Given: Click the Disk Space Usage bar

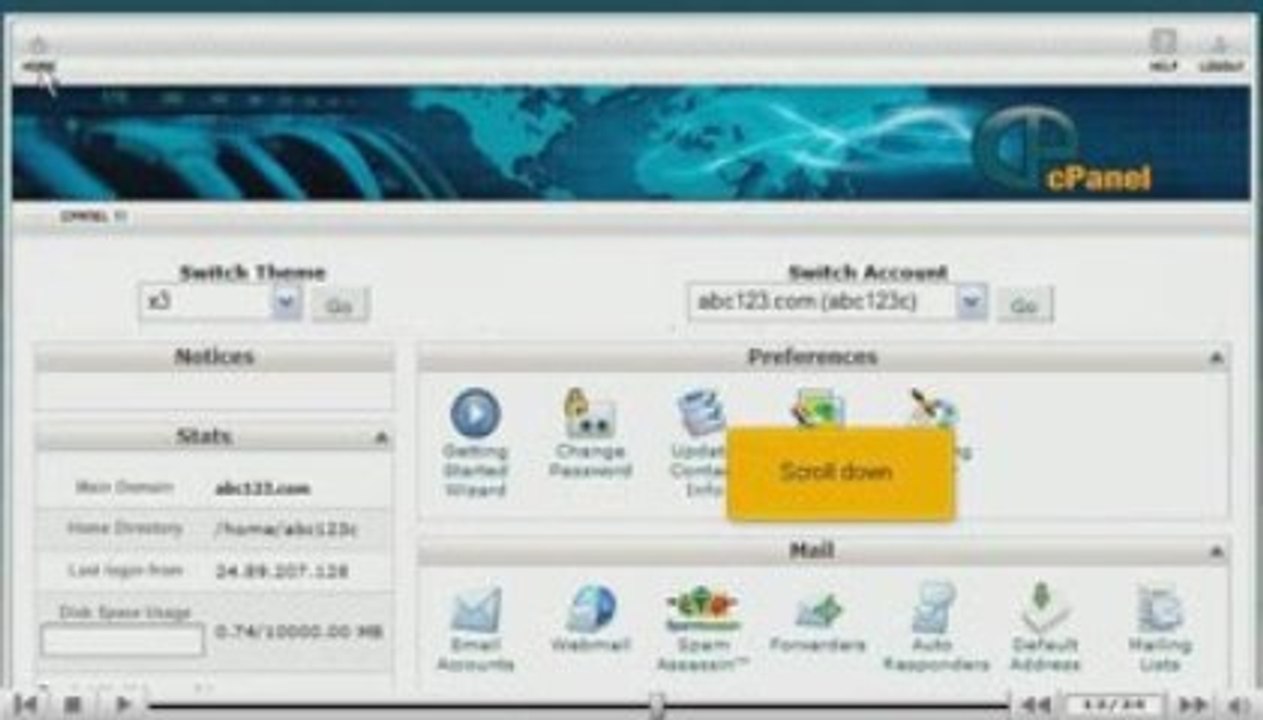Looking at the screenshot, I should [122, 640].
